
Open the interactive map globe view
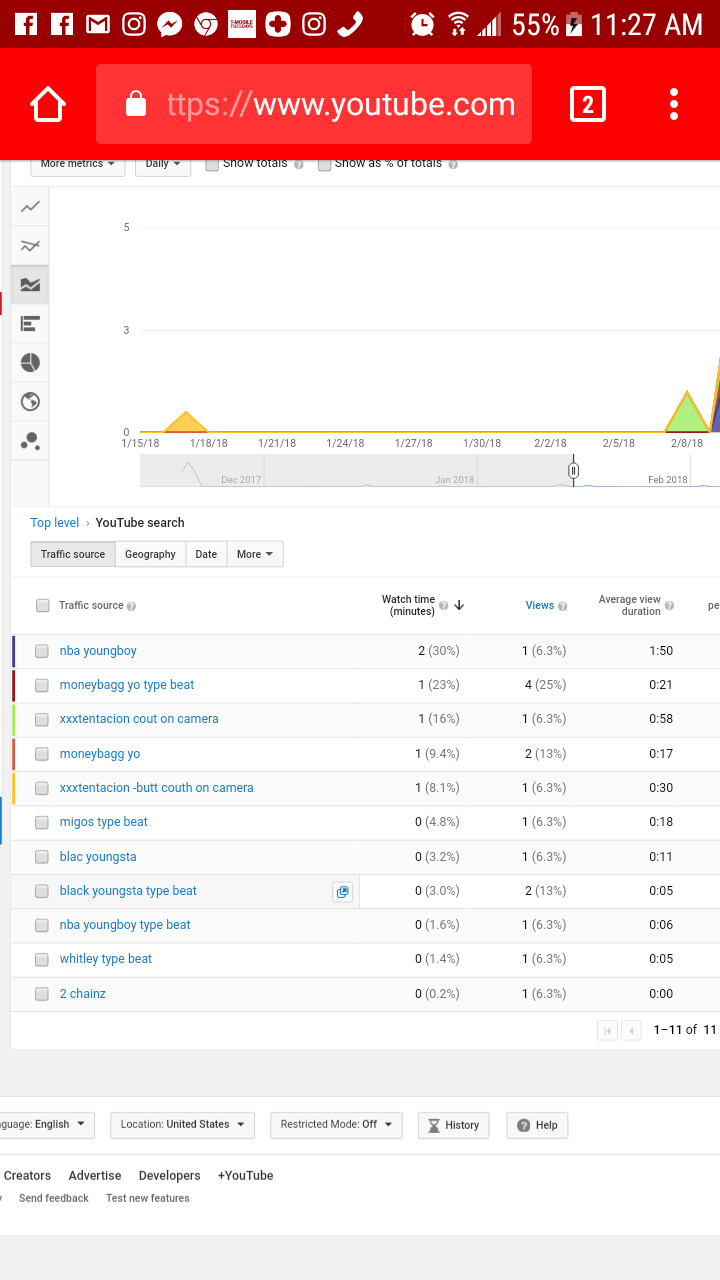point(30,402)
